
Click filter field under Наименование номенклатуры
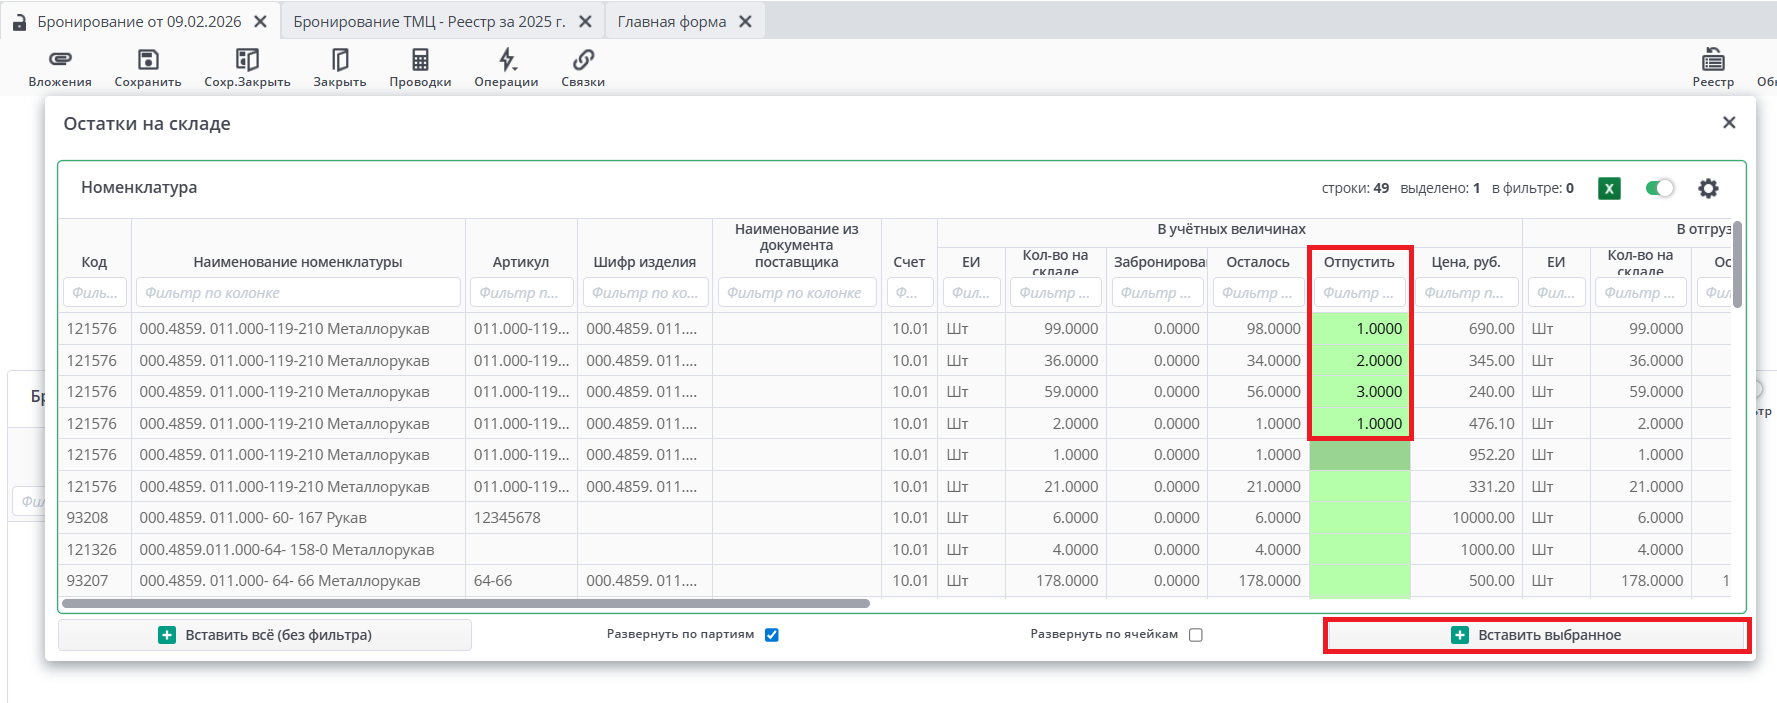[298, 293]
